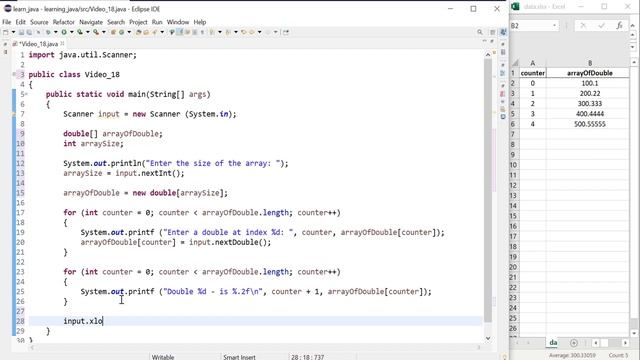The width and height of the screenshot is (640, 360).
Task: Open the Run dropdown arrow
Action: (72, 32)
